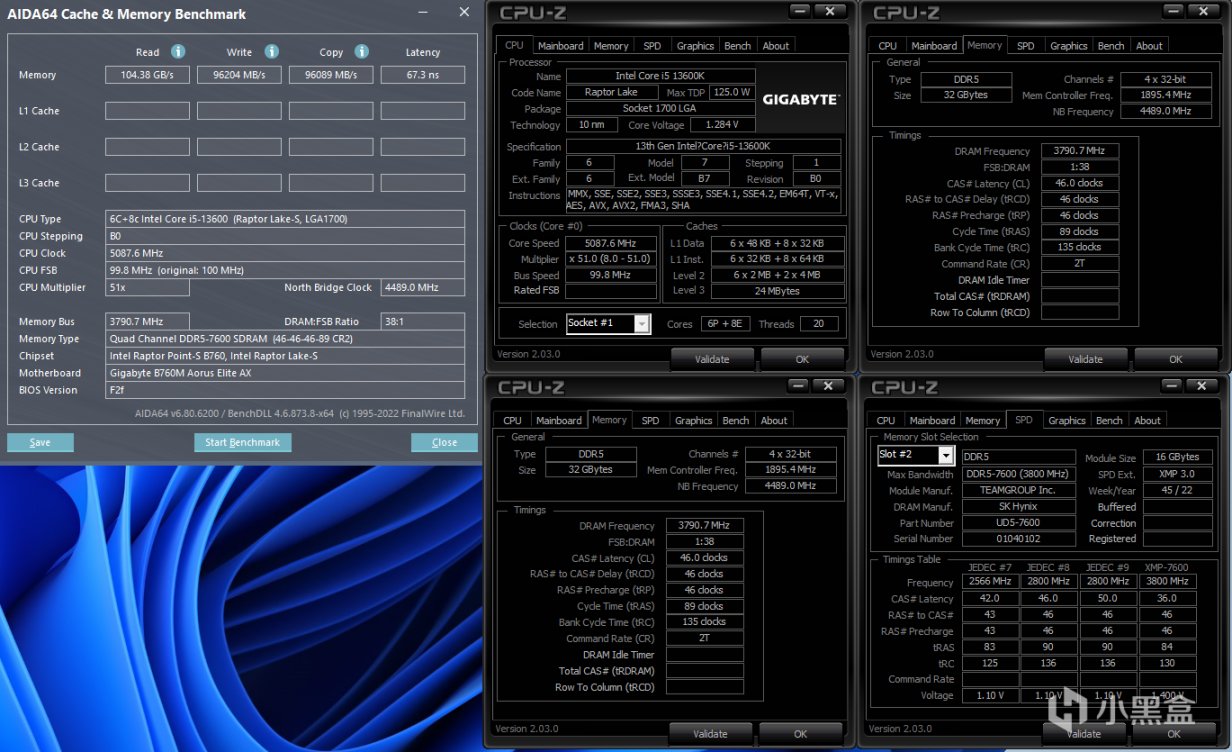Click the GIGABYTE logo in the CPU-Z CPU window
This screenshot has height=752, width=1232.
click(800, 99)
